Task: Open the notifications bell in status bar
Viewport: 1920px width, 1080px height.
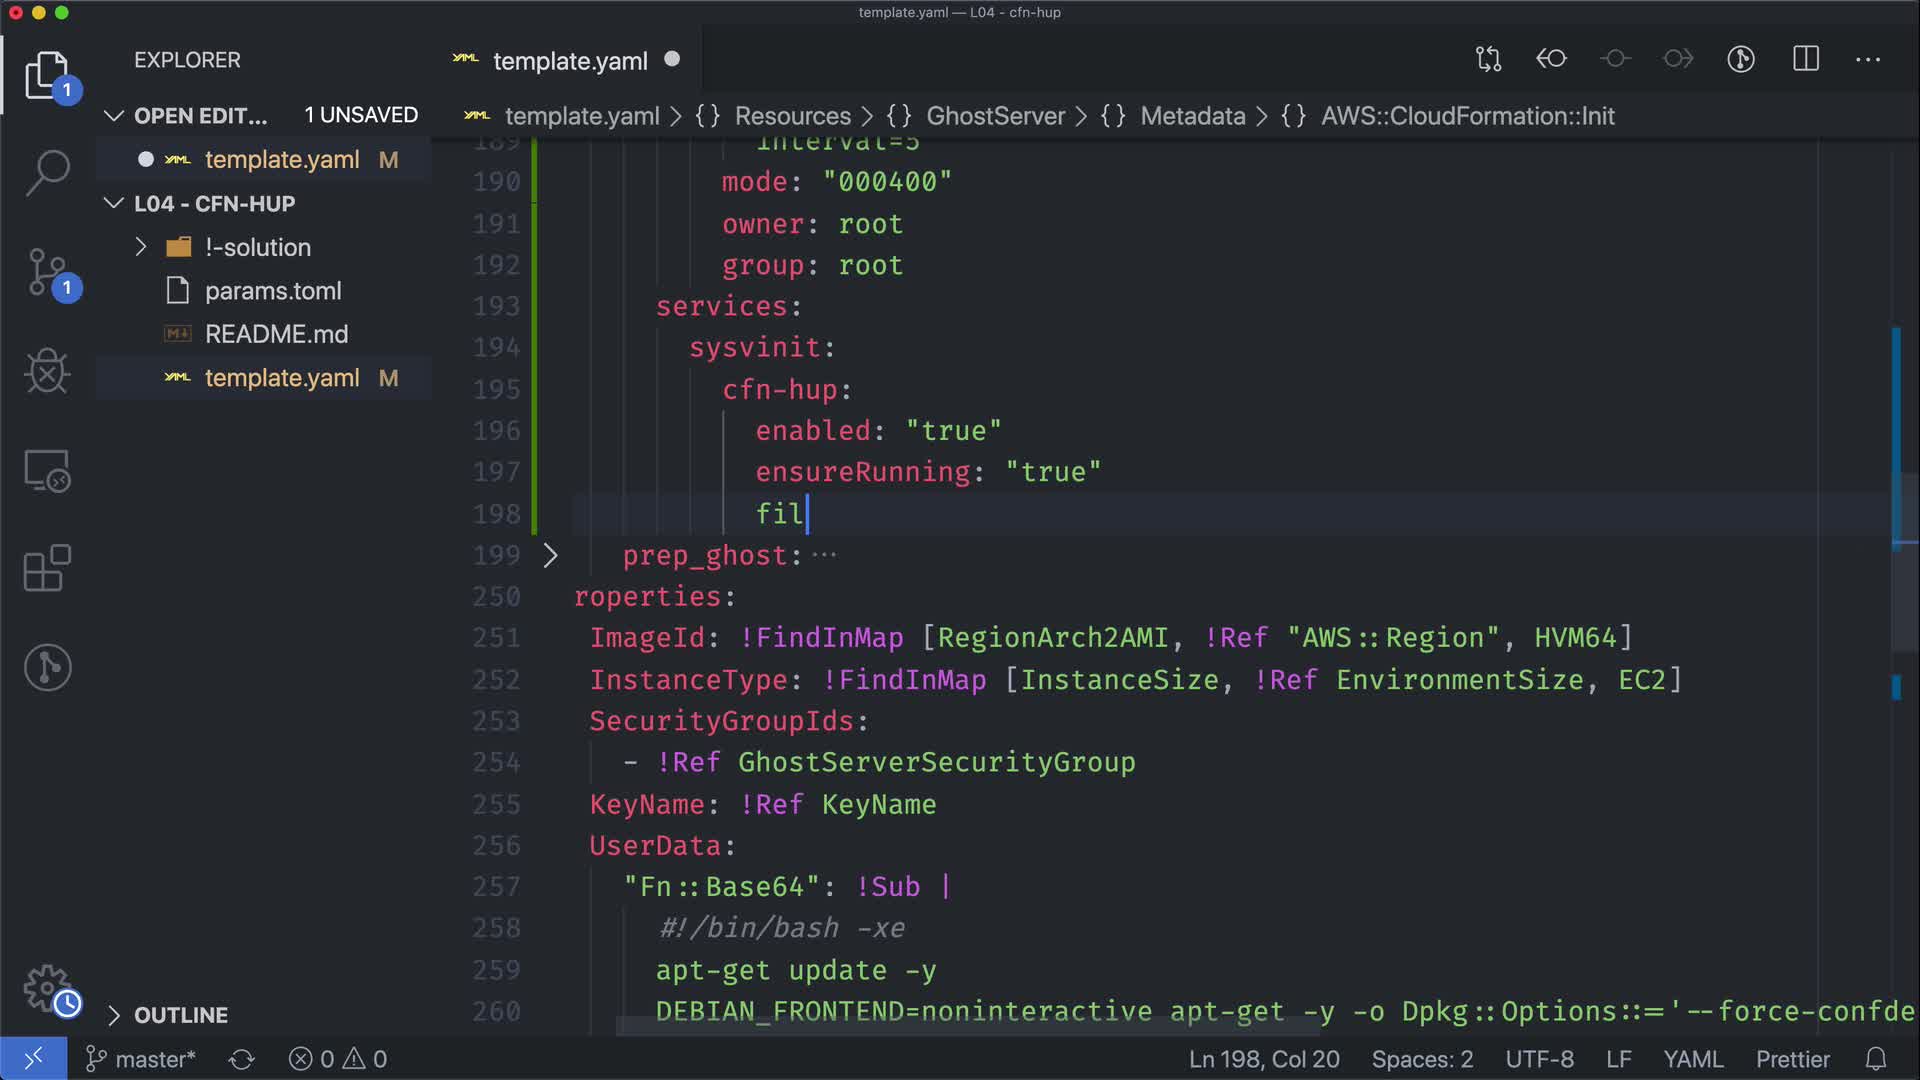Action: (x=1876, y=1059)
